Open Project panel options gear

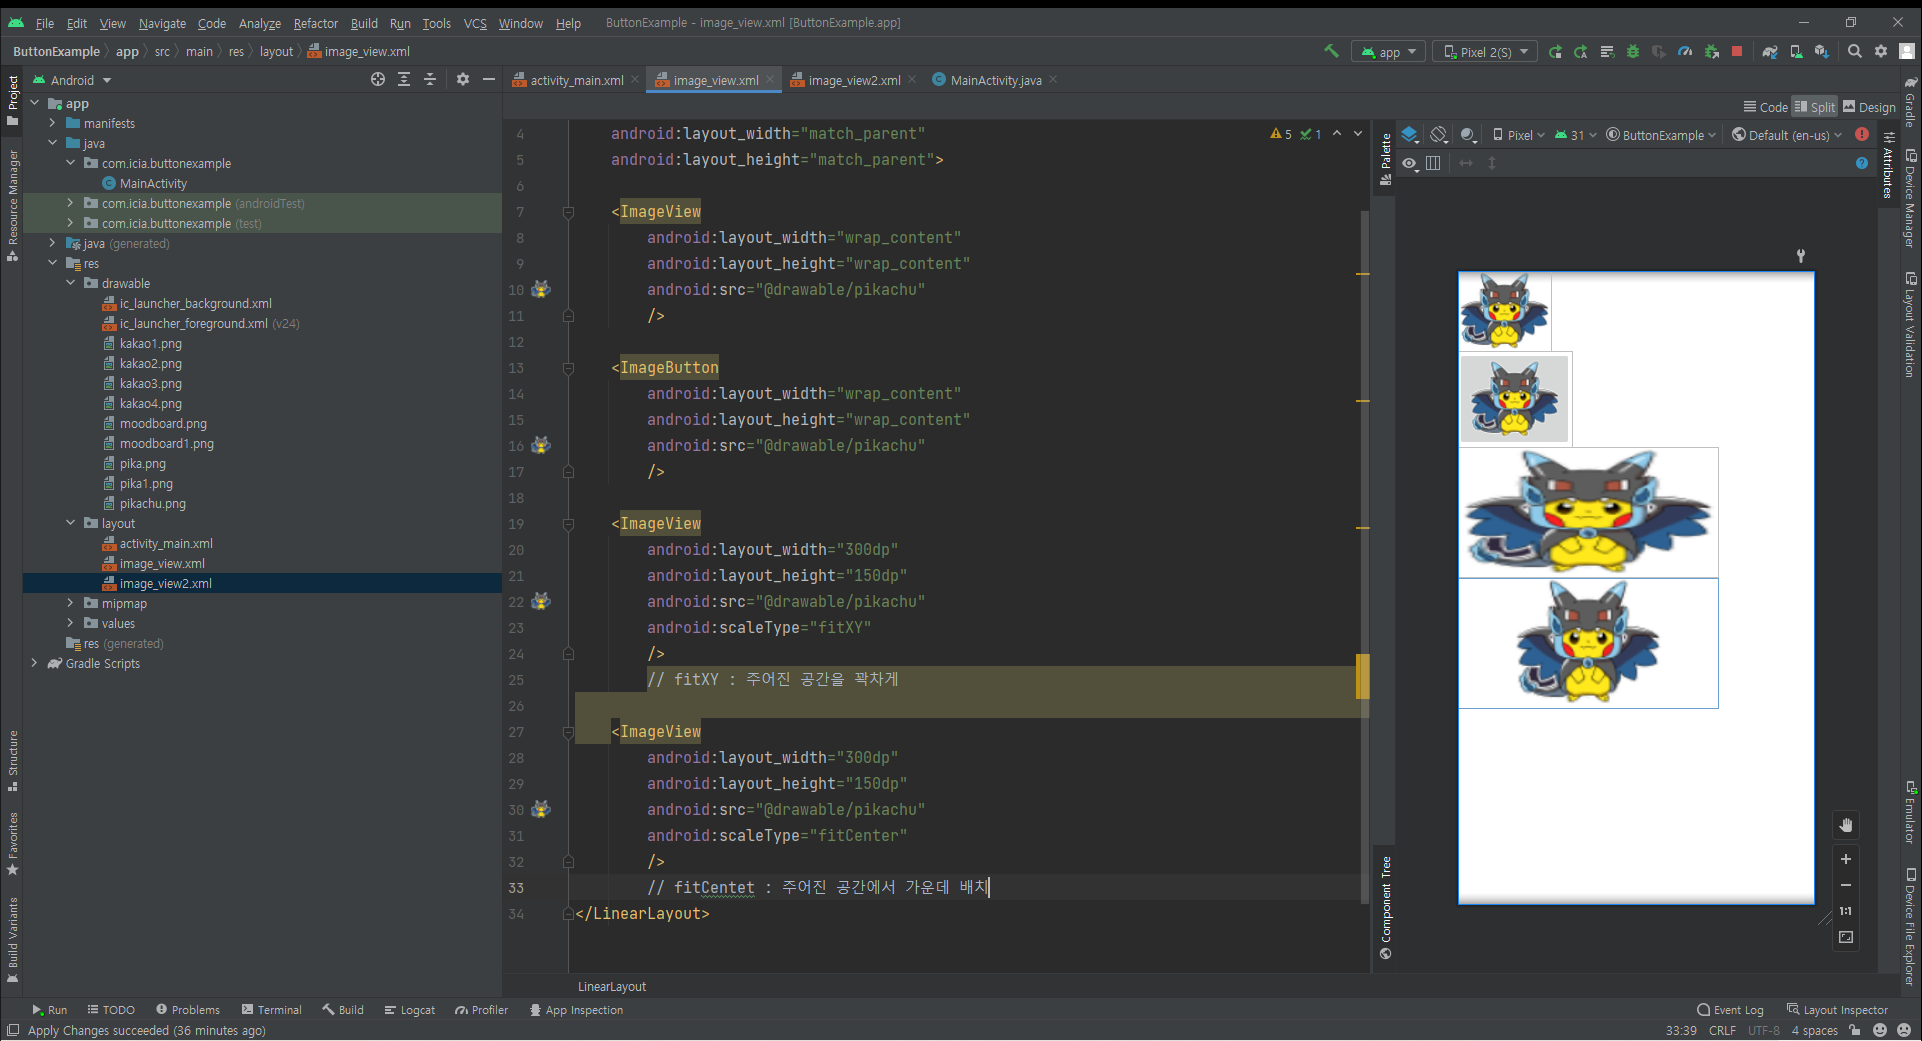(463, 79)
